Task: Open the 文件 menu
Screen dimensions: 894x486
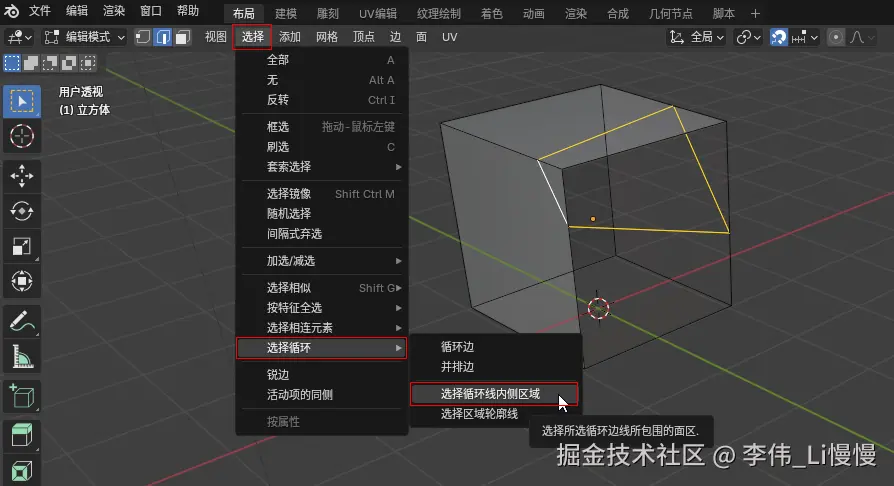Action: pos(40,11)
